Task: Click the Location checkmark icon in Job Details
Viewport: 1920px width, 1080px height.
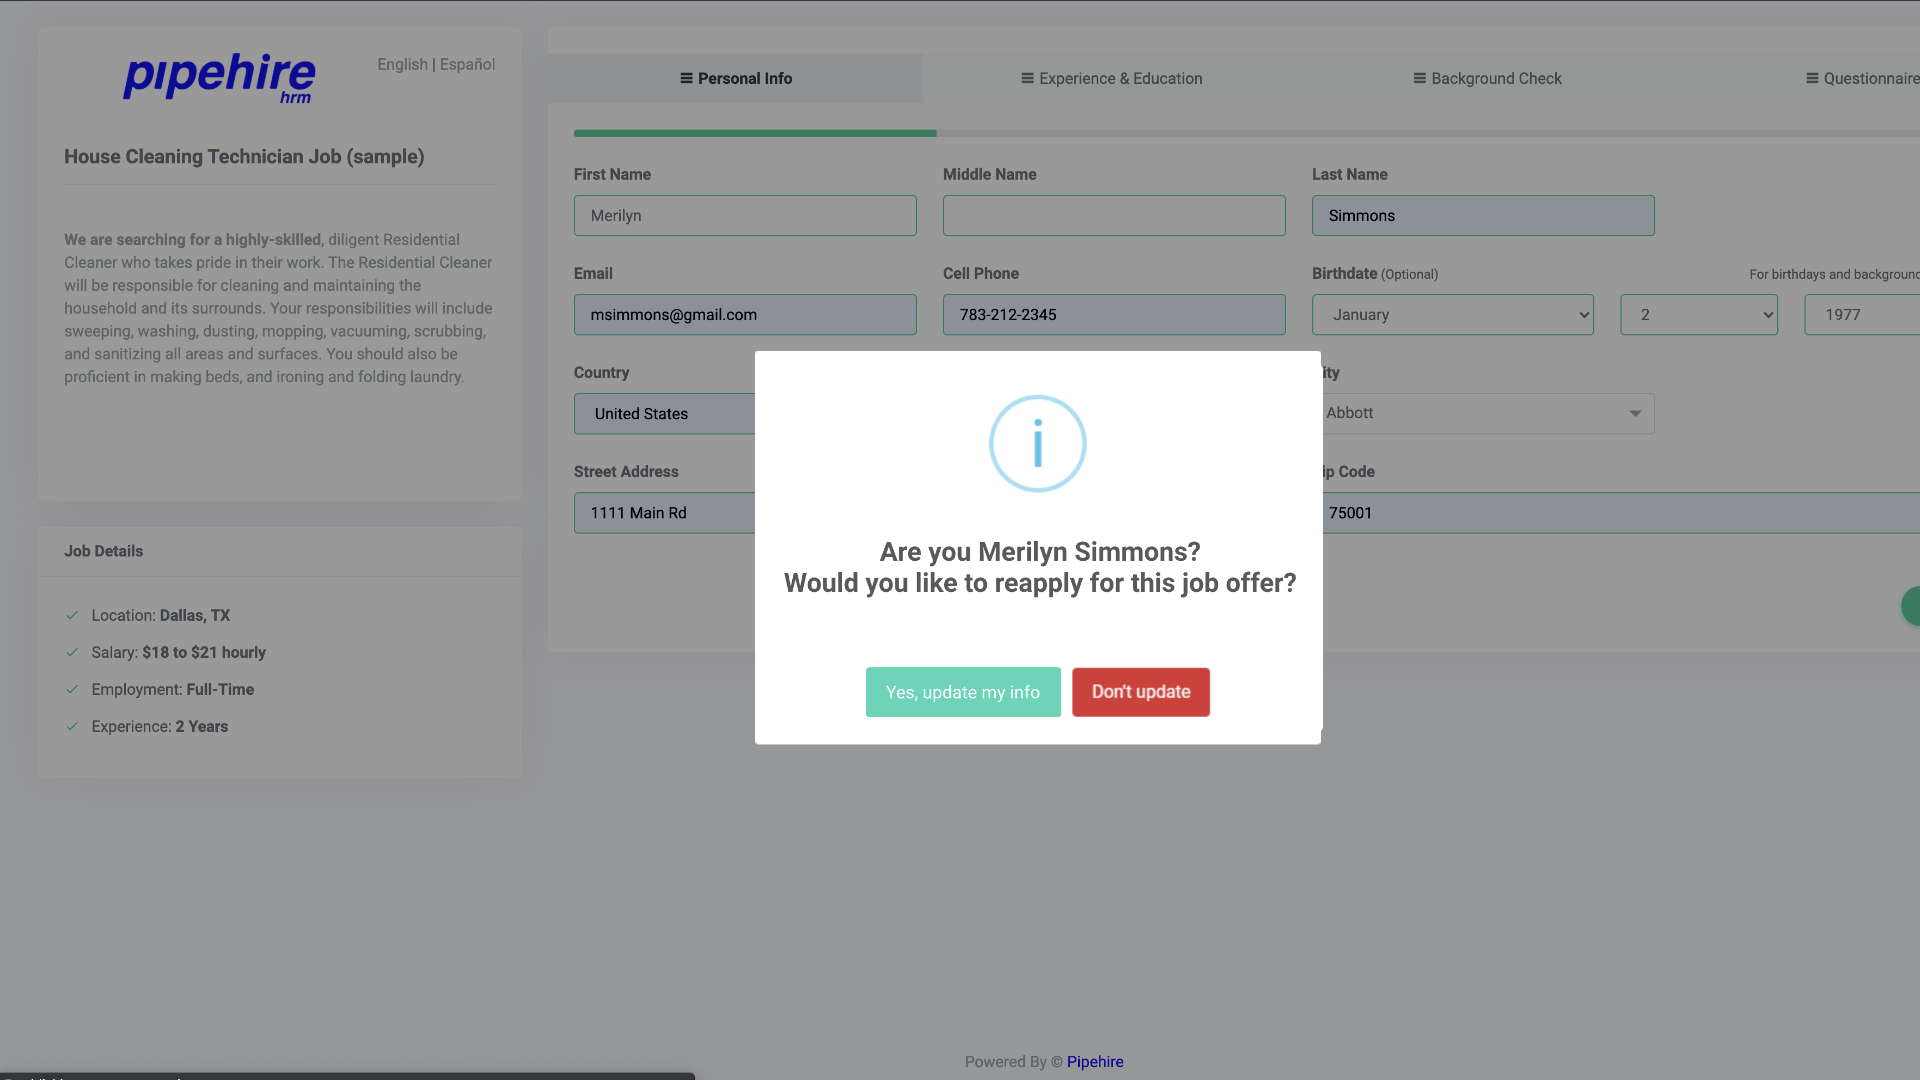Action: 72,615
